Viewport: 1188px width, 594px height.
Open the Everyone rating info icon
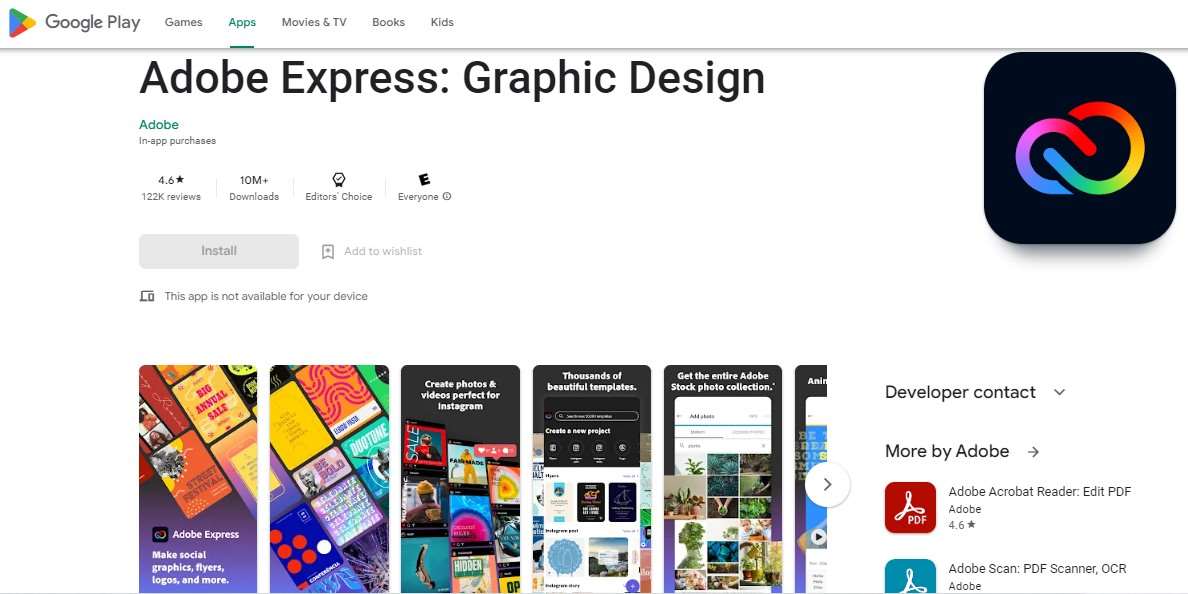447,196
